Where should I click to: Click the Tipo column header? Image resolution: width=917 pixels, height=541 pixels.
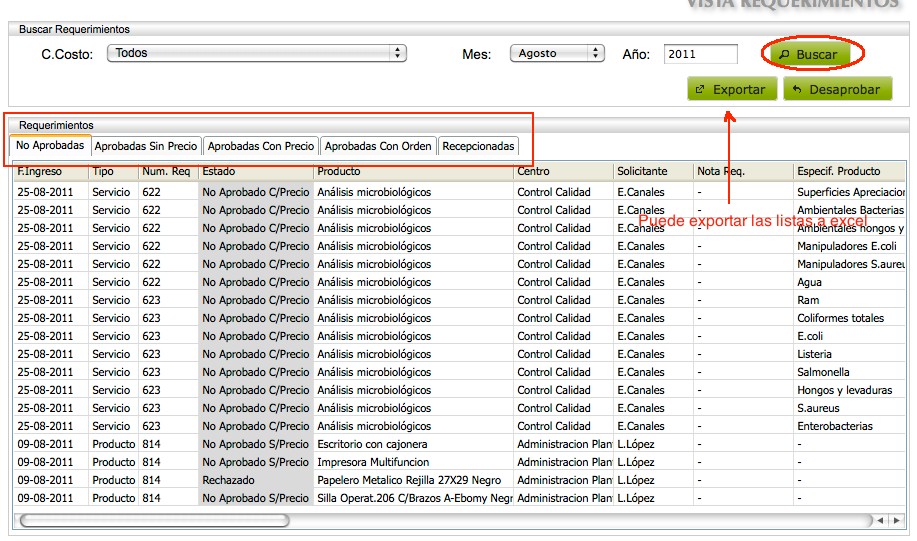click(x=113, y=171)
